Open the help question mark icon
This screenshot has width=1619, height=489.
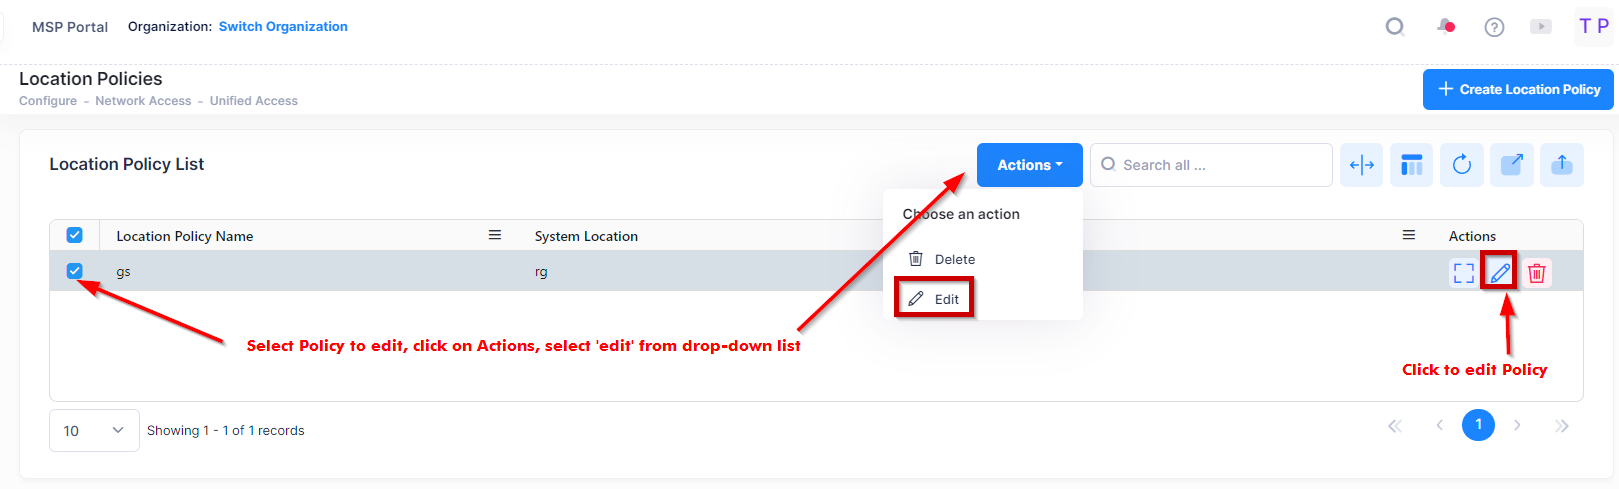1494,27
